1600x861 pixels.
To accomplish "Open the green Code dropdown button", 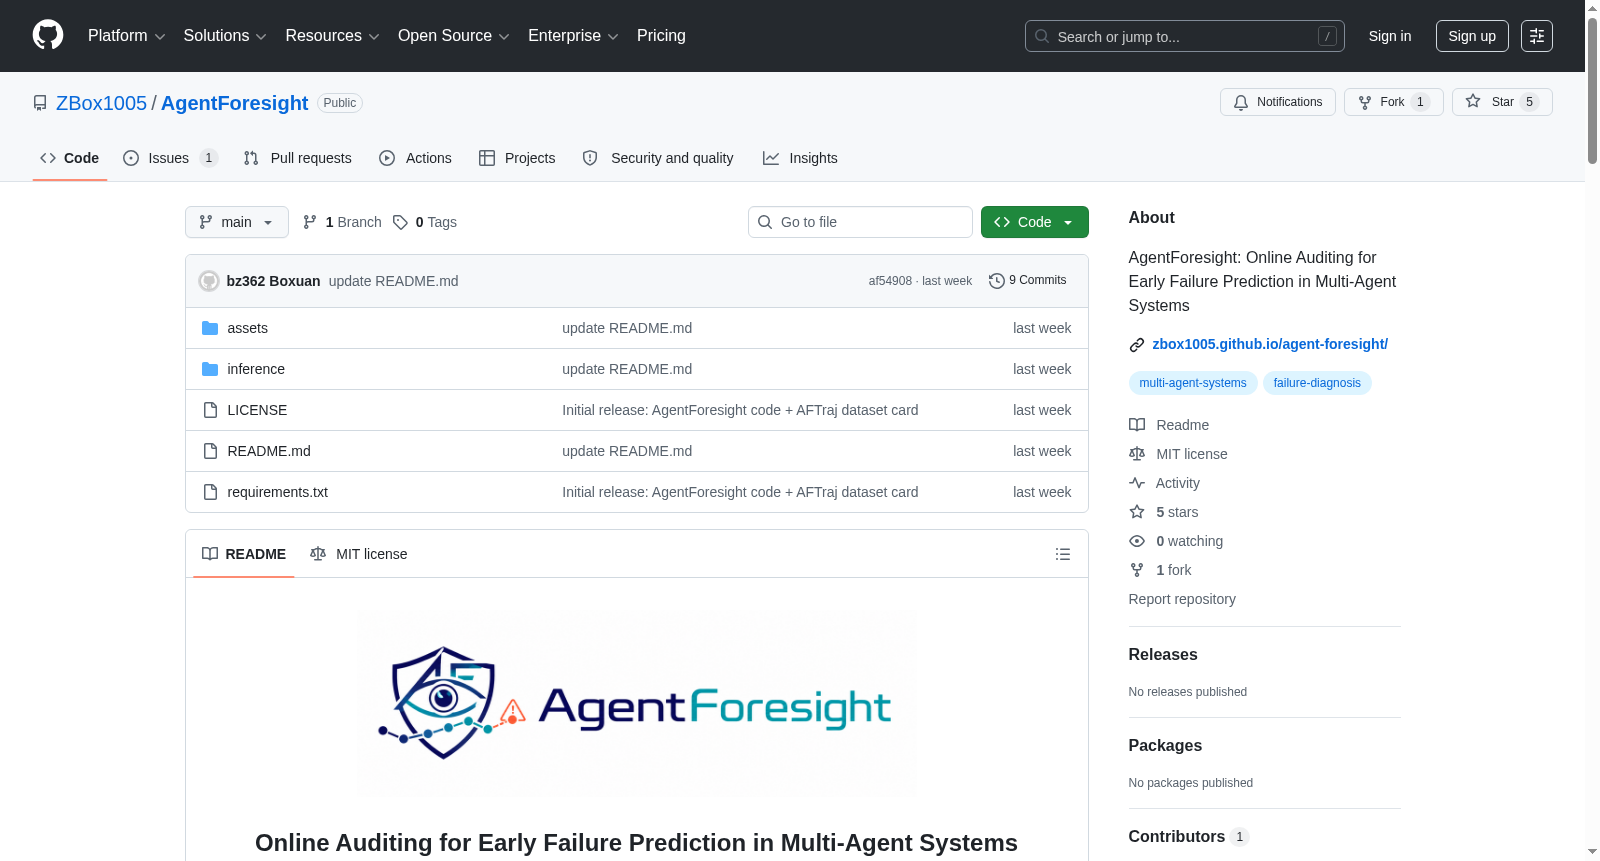I will [1035, 222].
